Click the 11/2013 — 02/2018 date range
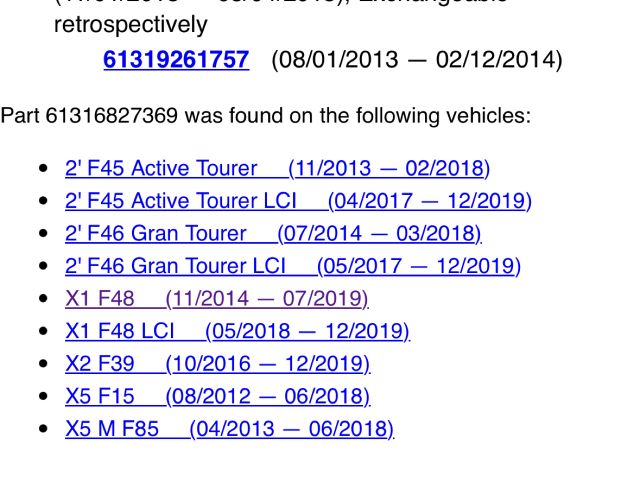This screenshot has height=480, width=640. tap(388, 168)
